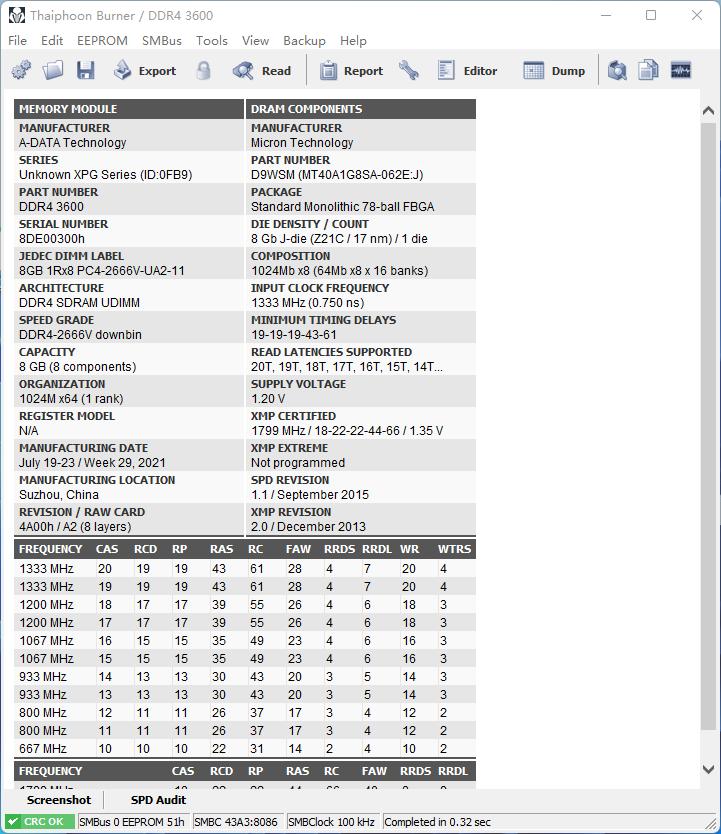
Task: Click the DRAM COMPONENTS section header
Action: click(361, 109)
